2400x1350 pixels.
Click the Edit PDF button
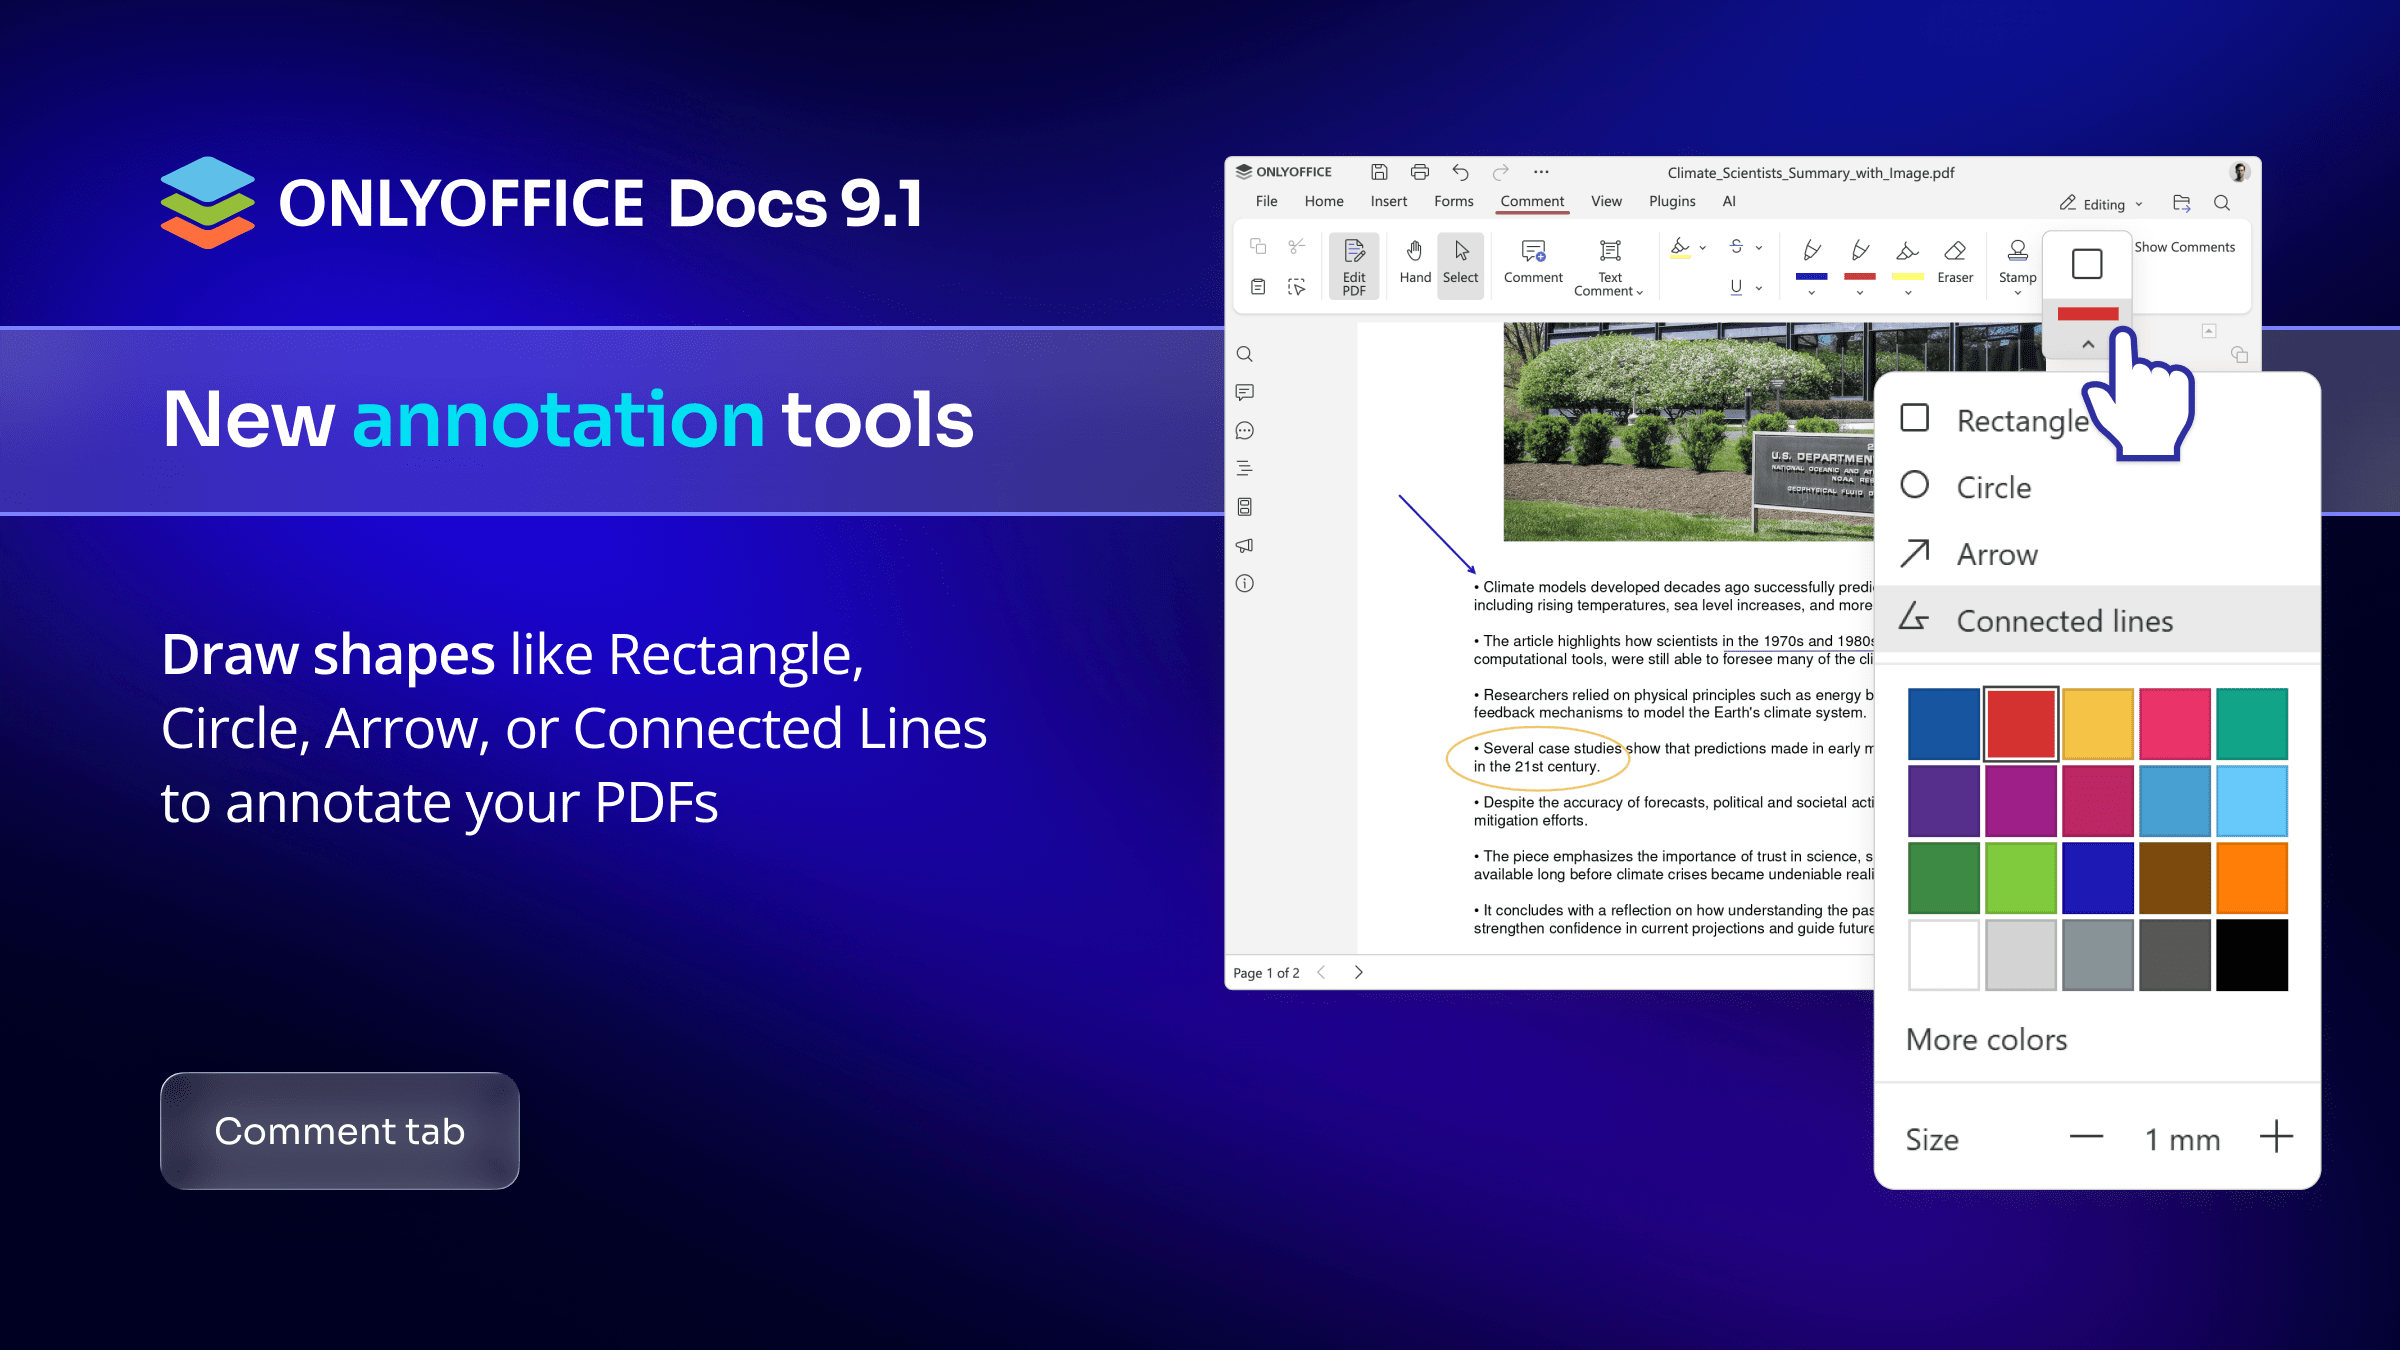click(1354, 265)
